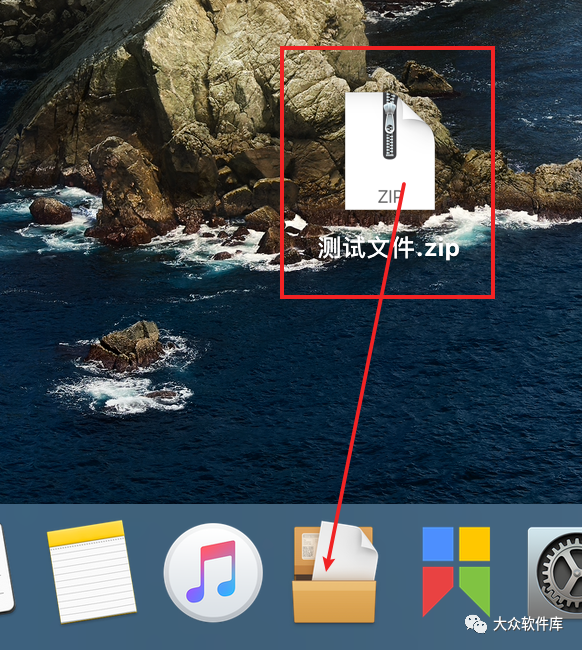Click the zipper graphic on the ZIP file

390,126
